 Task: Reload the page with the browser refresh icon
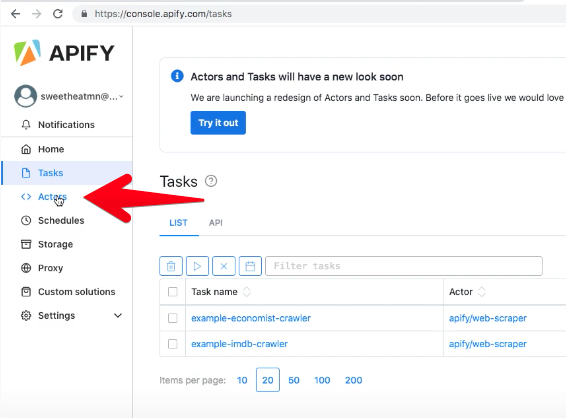pos(58,14)
